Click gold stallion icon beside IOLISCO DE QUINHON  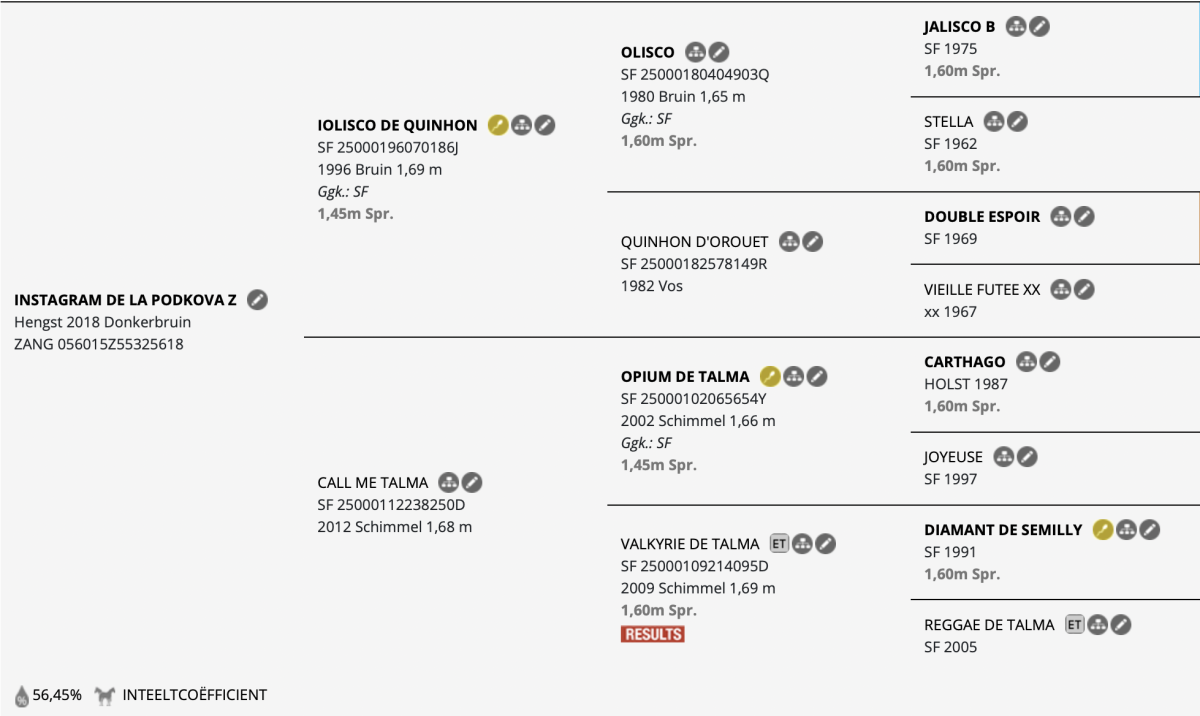(498, 125)
